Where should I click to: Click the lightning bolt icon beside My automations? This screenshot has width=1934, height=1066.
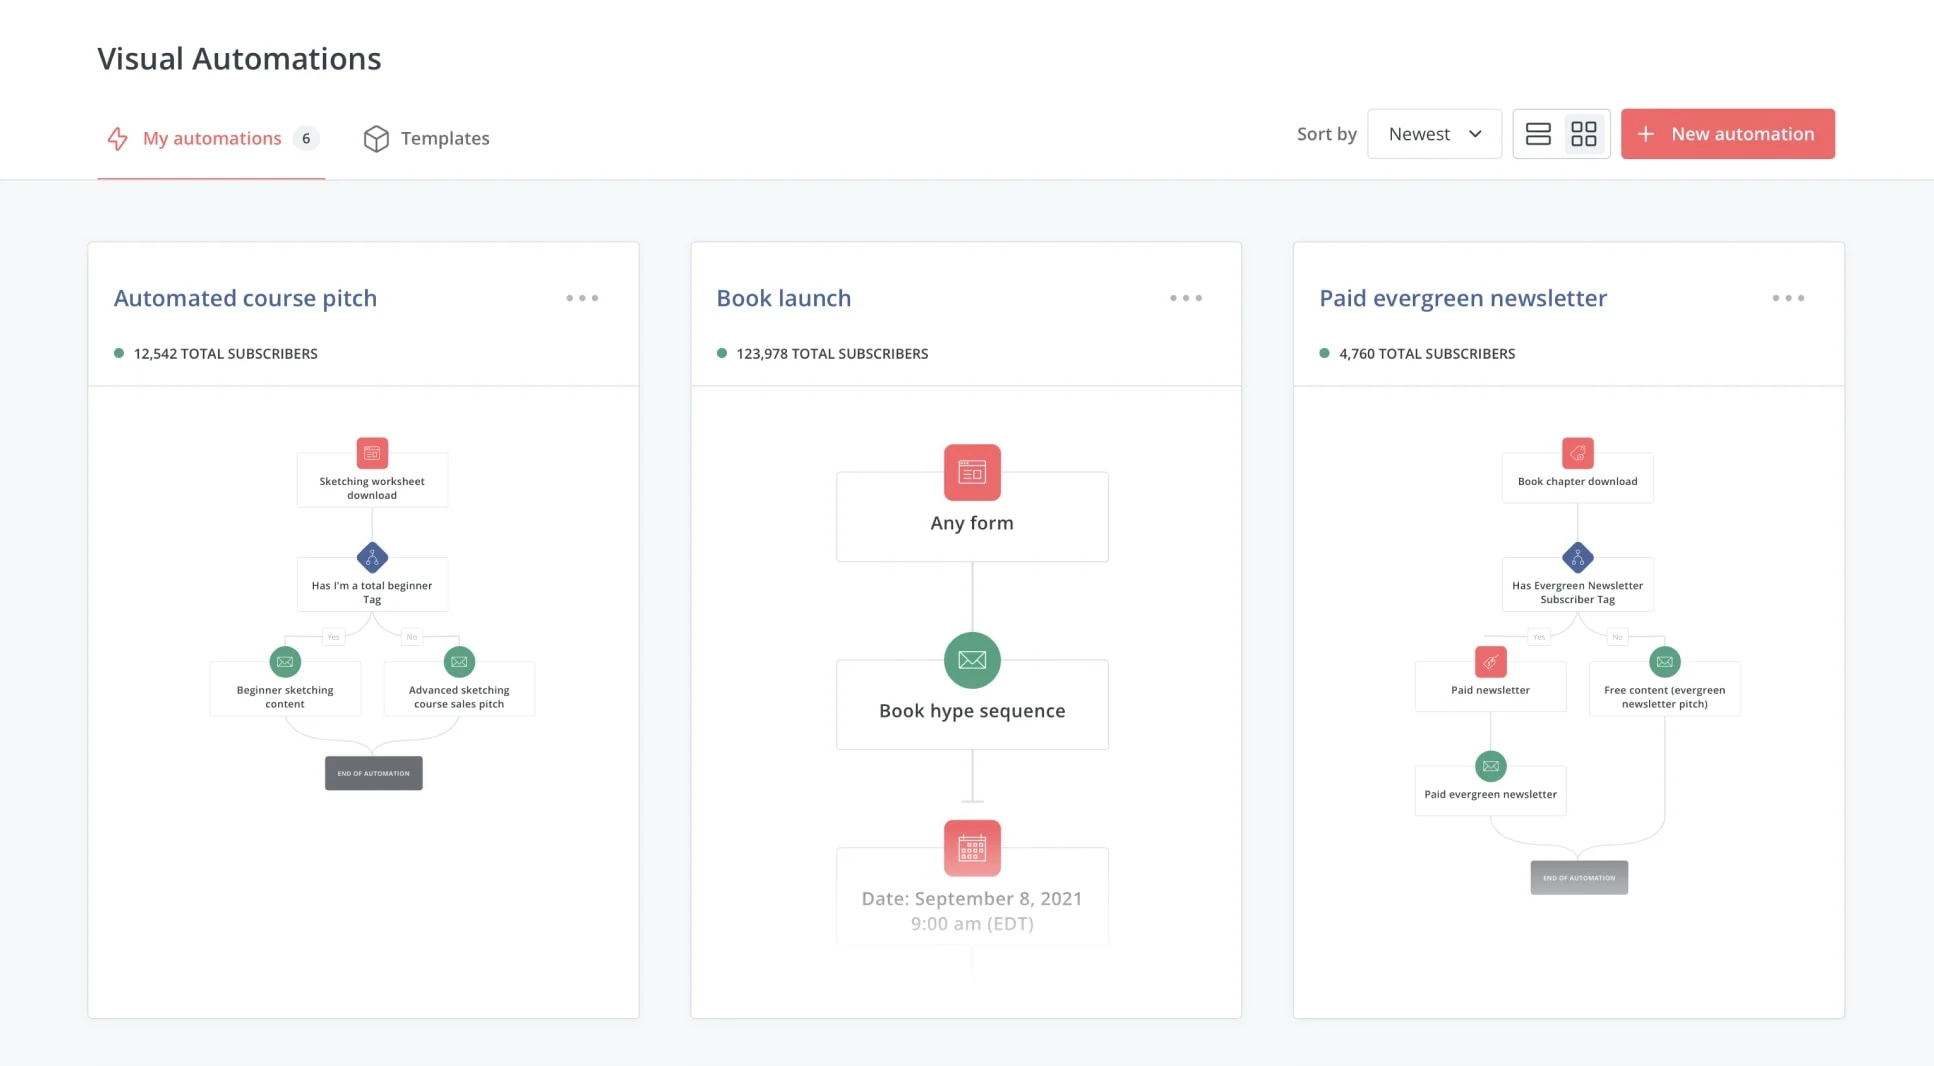tap(118, 138)
